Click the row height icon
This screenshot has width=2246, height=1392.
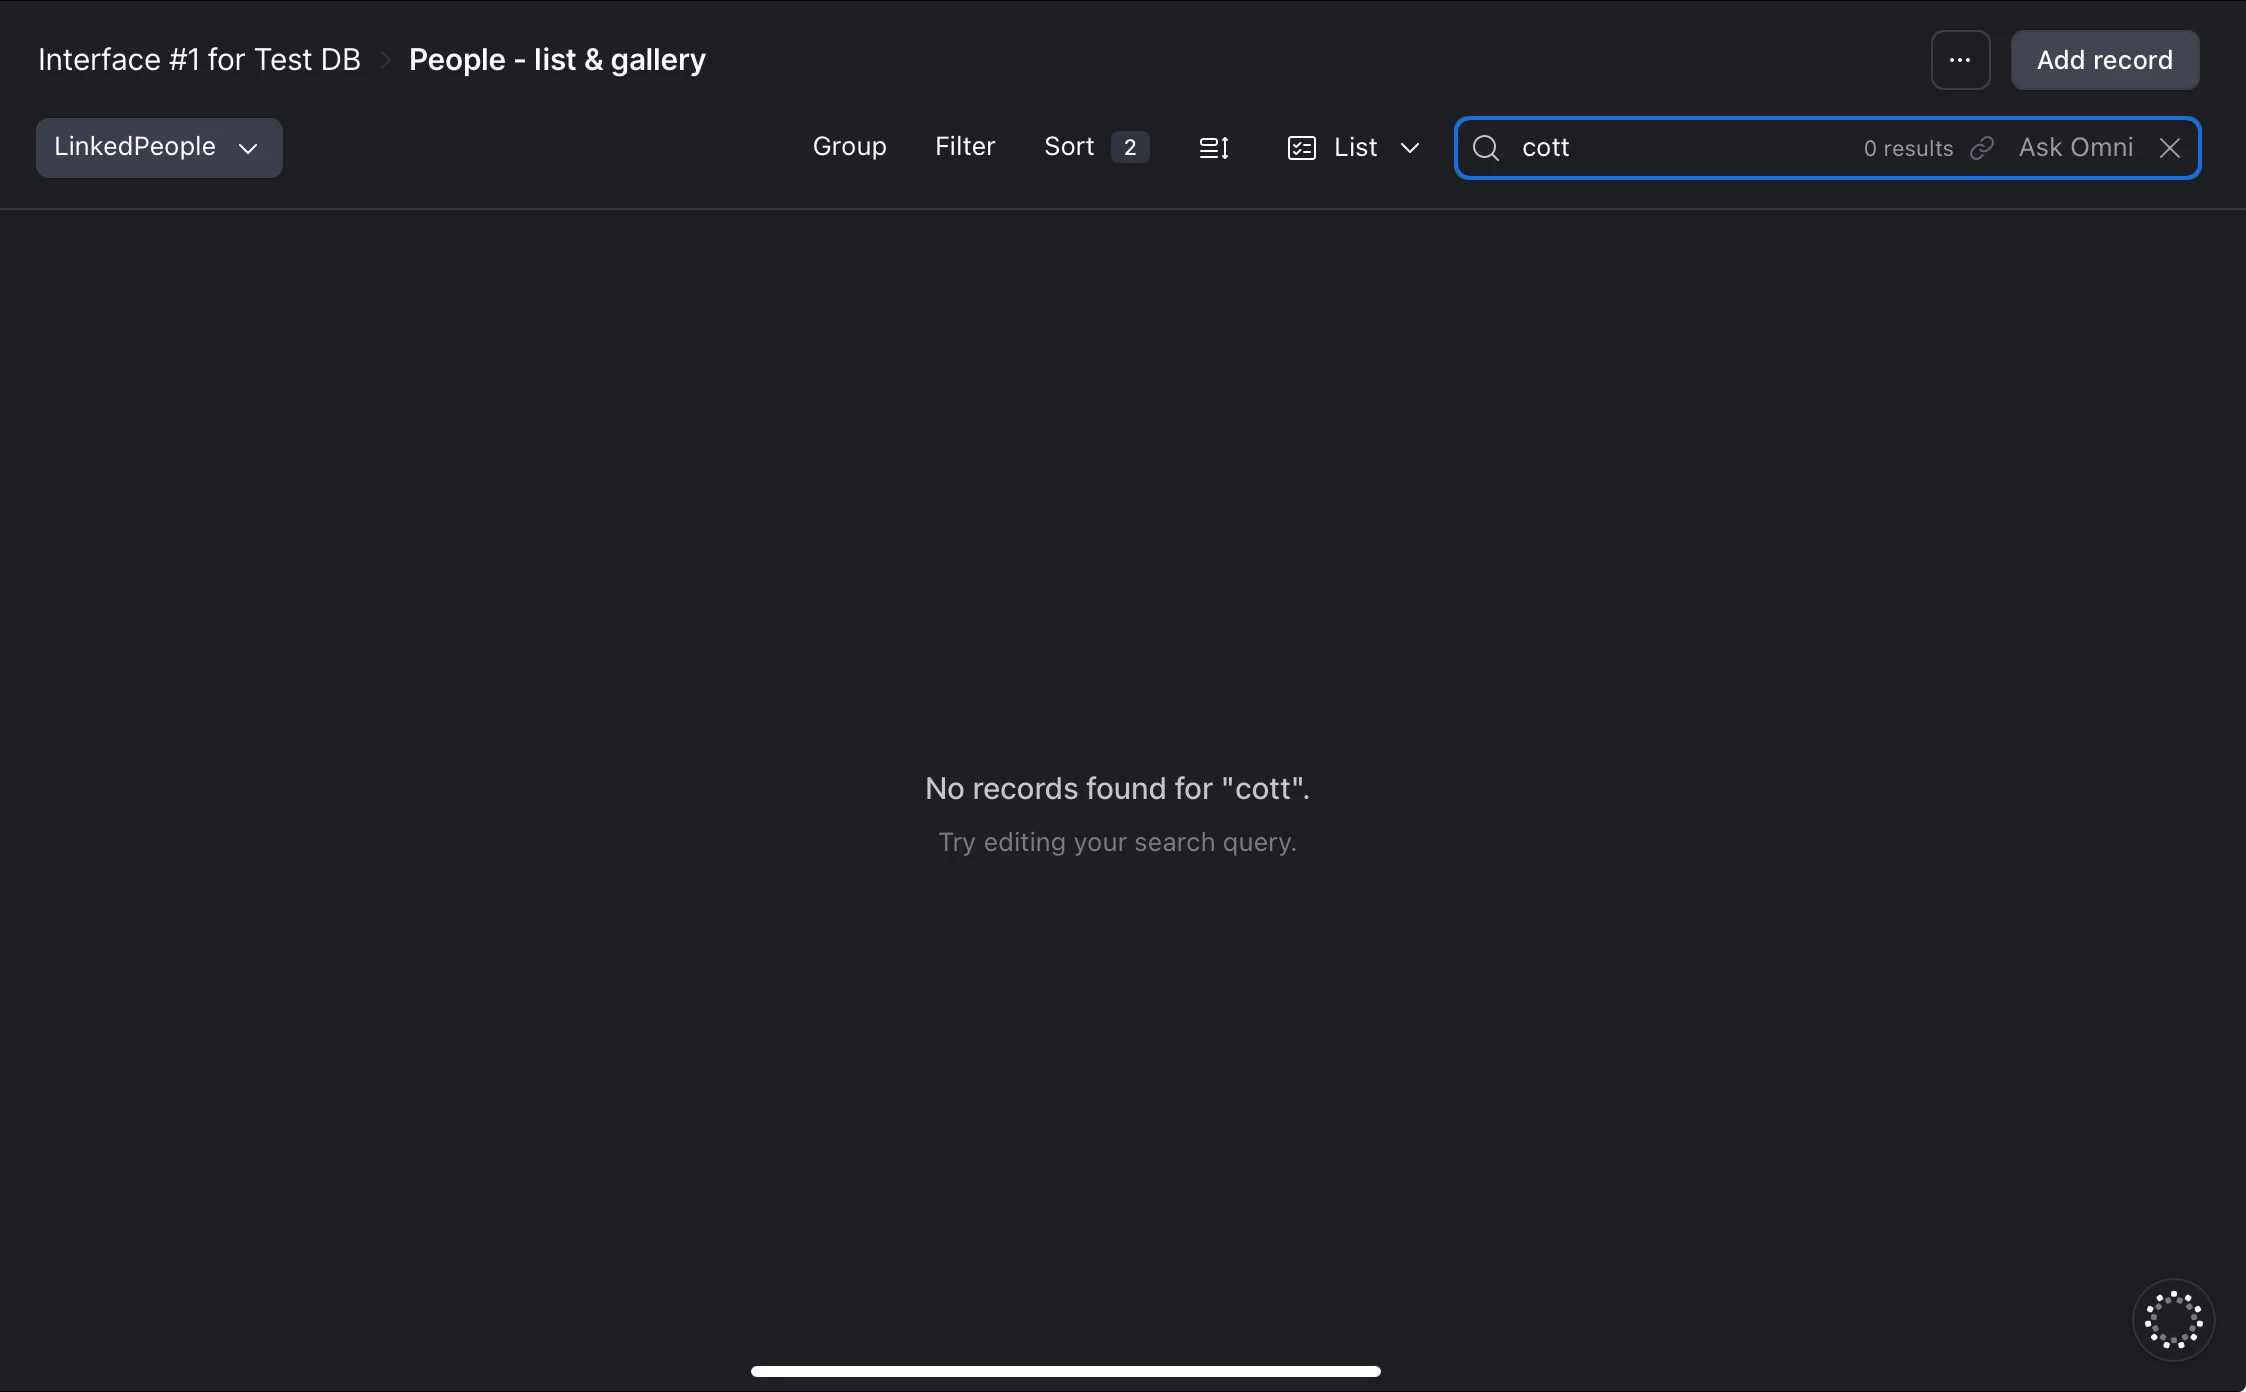(1214, 148)
